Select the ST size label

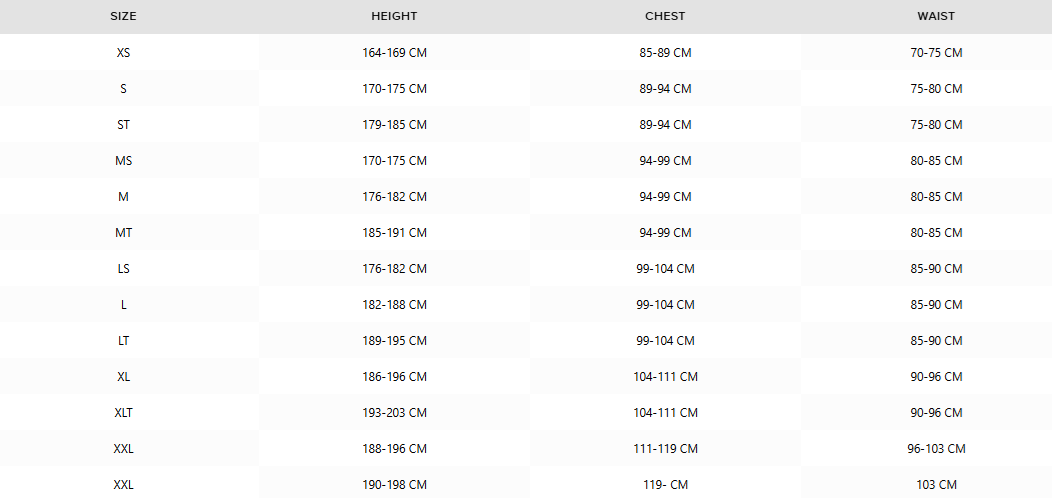(123, 125)
